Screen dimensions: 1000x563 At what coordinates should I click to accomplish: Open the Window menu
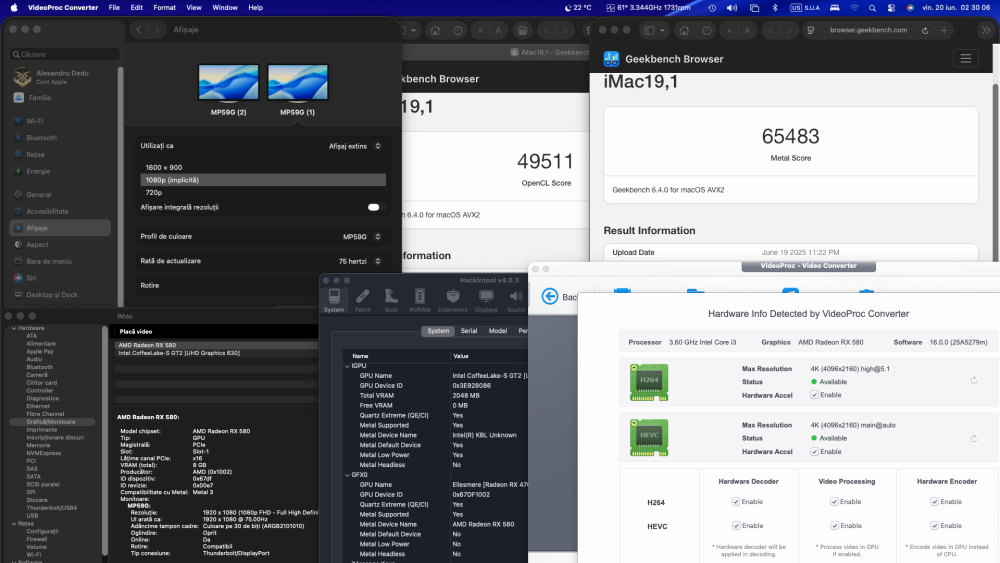(x=224, y=8)
